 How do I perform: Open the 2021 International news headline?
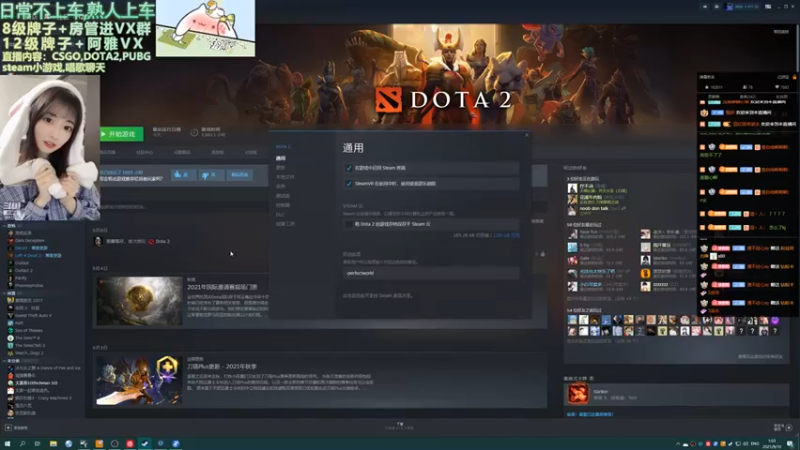point(221,287)
